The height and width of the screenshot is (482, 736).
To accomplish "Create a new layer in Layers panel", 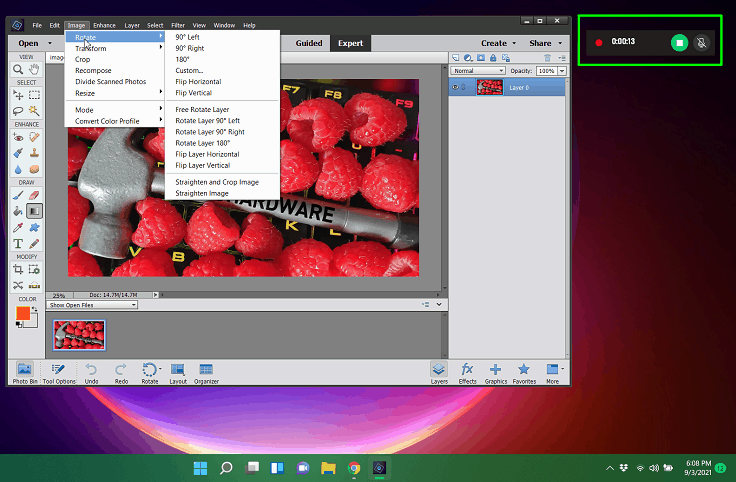I will 455,58.
